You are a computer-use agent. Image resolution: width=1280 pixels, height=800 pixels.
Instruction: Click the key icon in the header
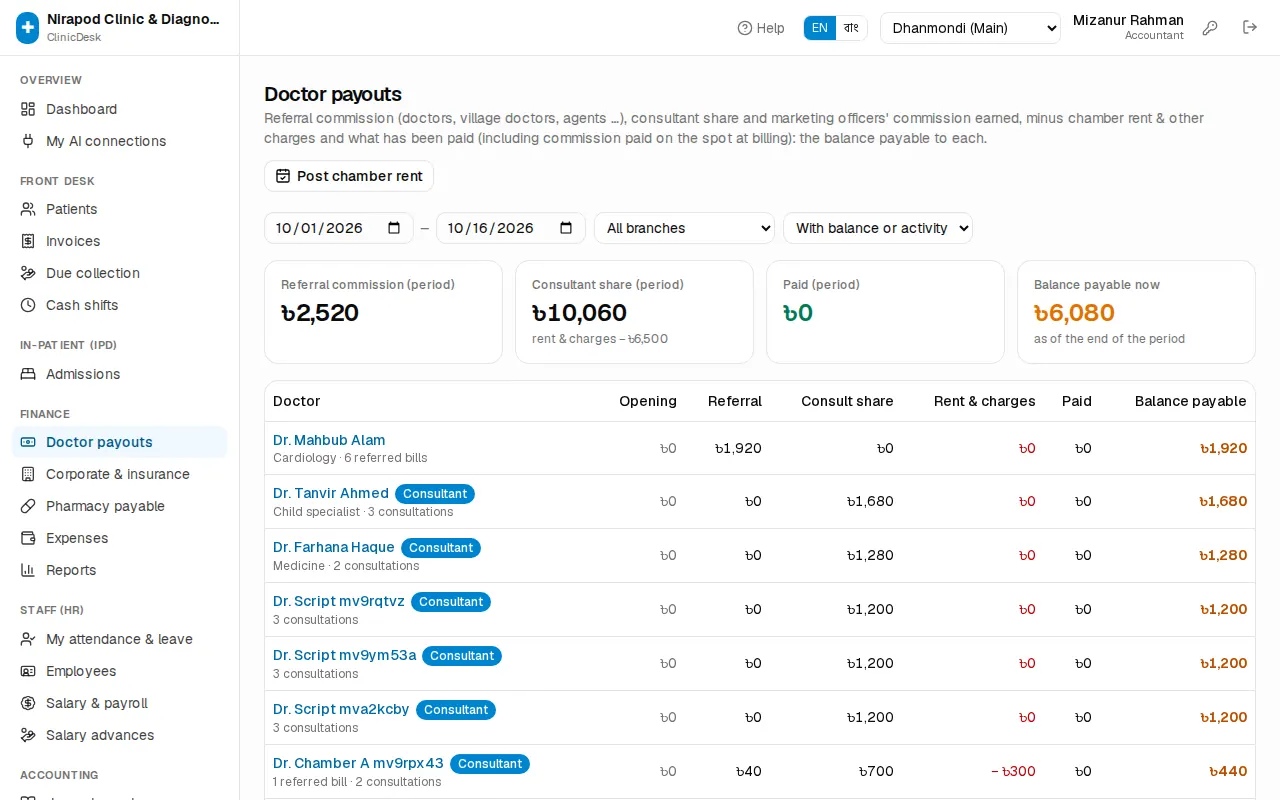pyautogui.click(x=1210, y=28)
